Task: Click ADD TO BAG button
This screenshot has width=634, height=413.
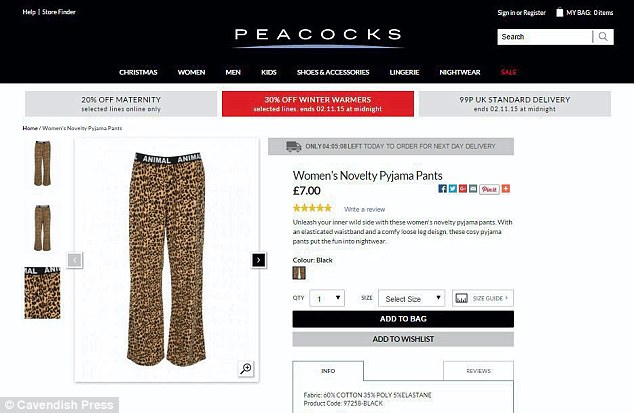Action: pyautogui.click(x=403, y=319)
